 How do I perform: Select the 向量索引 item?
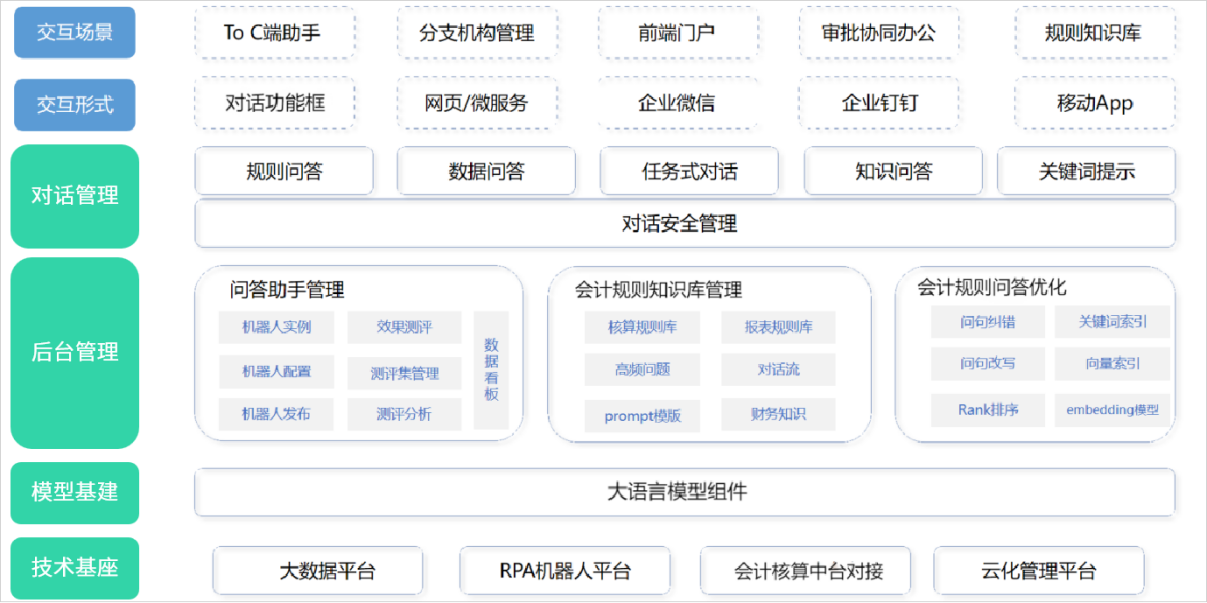coord(1112,363)
